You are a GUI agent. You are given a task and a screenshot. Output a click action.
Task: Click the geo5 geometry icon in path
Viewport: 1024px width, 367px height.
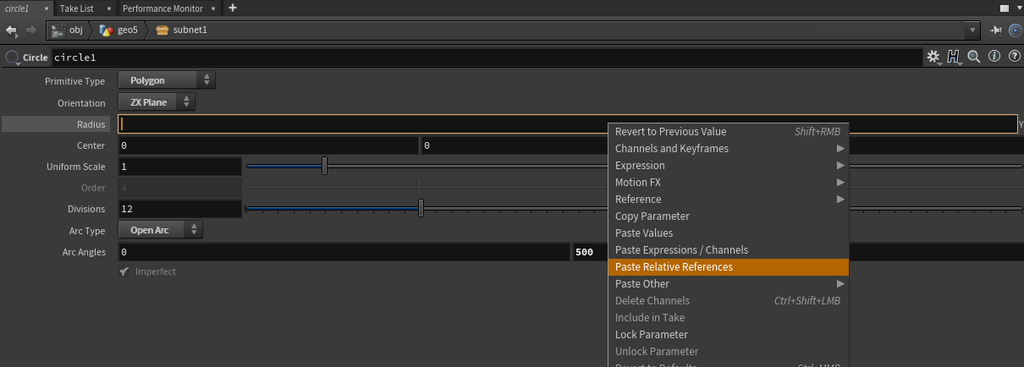106,30
